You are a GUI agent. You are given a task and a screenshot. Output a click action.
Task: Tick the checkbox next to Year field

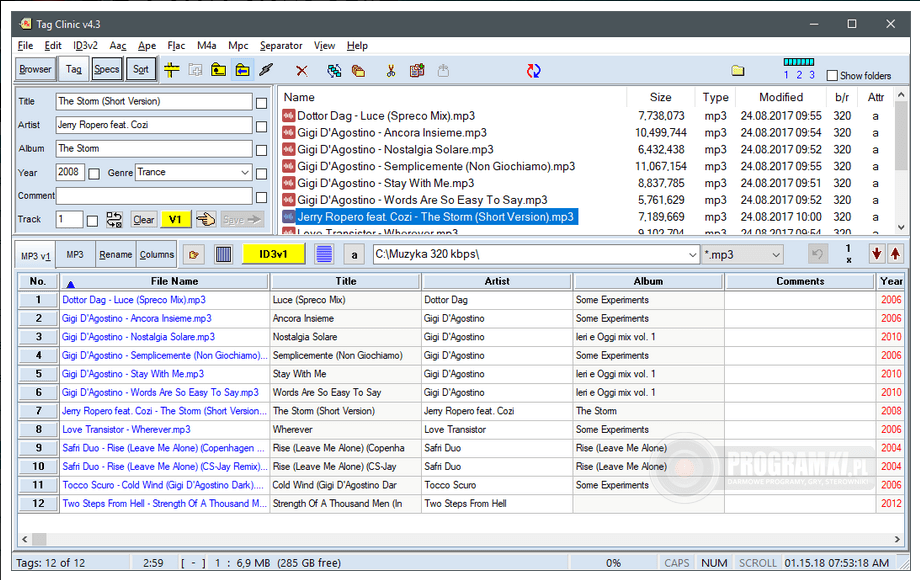[x=94, y=174]
